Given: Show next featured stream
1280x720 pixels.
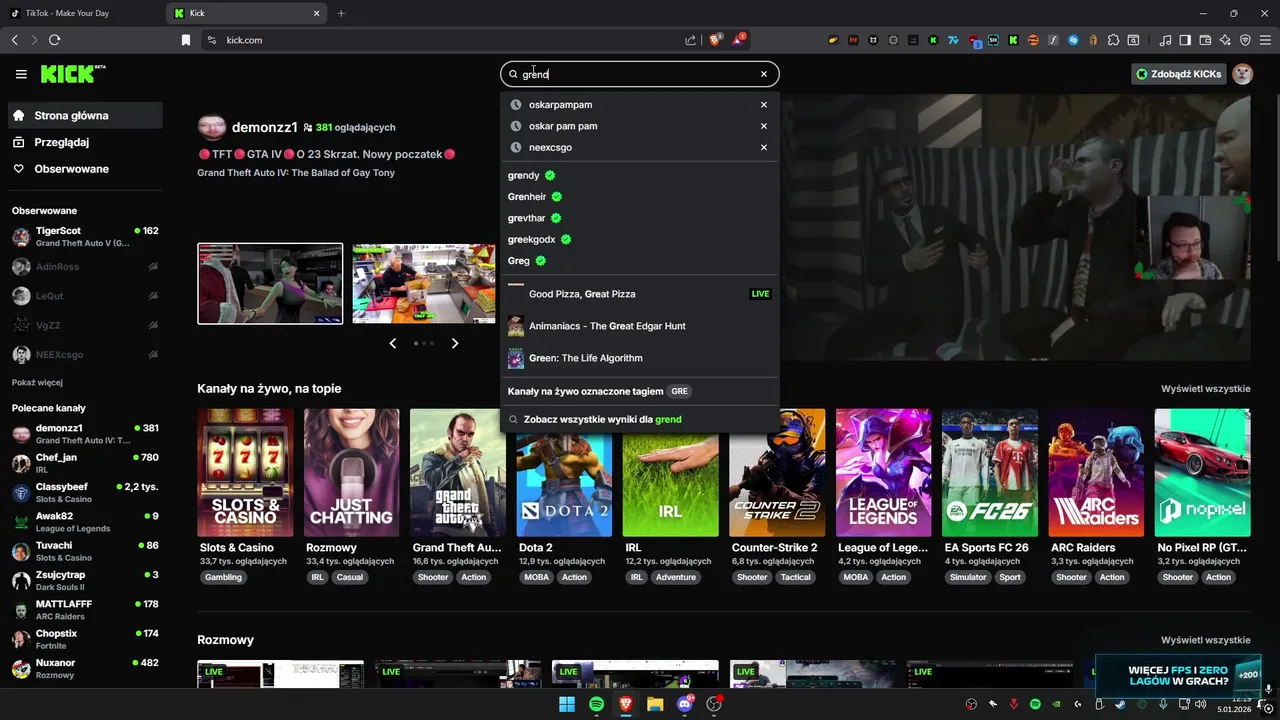Looking at the screenshot, I should [x=455, y=343].
